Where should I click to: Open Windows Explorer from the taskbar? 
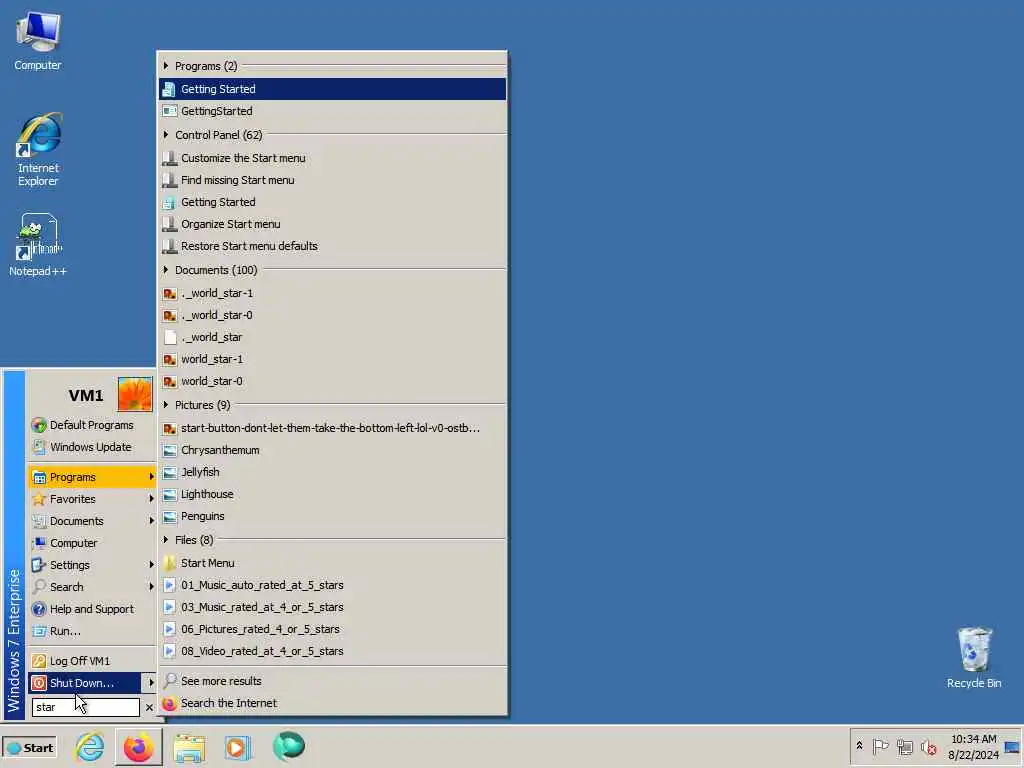pyautogui.click(x=189, y=746)
